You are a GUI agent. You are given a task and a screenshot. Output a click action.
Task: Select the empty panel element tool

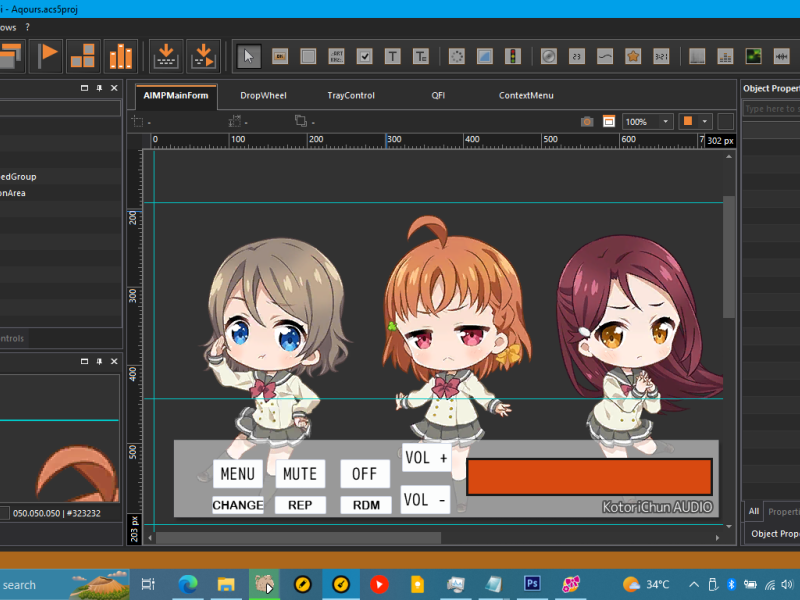(x=308, y=56)
